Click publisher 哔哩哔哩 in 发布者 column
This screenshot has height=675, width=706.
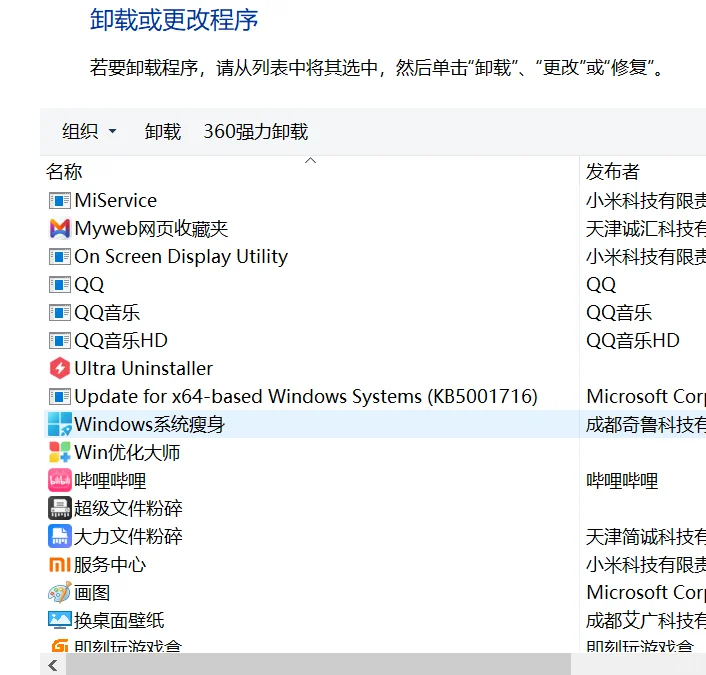pyautogui.click(x=622, y=480)
